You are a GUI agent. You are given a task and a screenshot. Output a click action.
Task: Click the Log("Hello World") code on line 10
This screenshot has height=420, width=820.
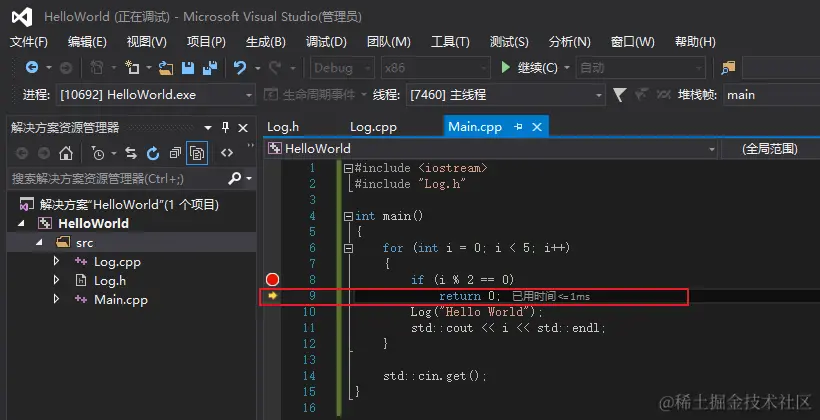(477, 312)
